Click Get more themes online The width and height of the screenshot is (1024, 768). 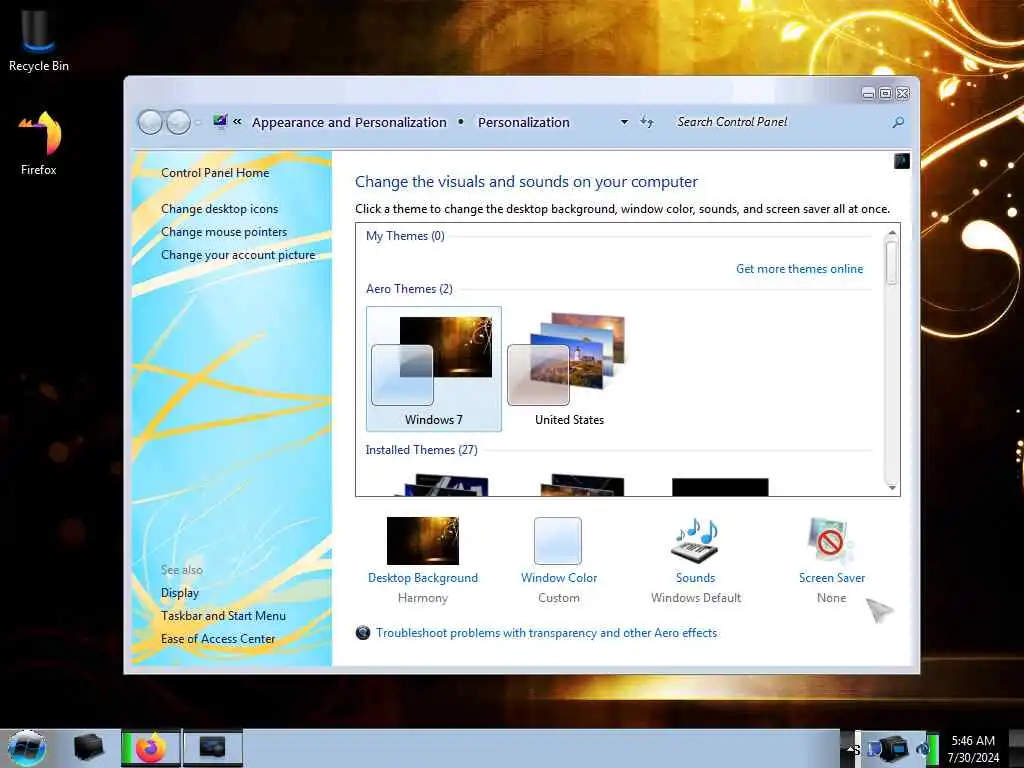799,269
